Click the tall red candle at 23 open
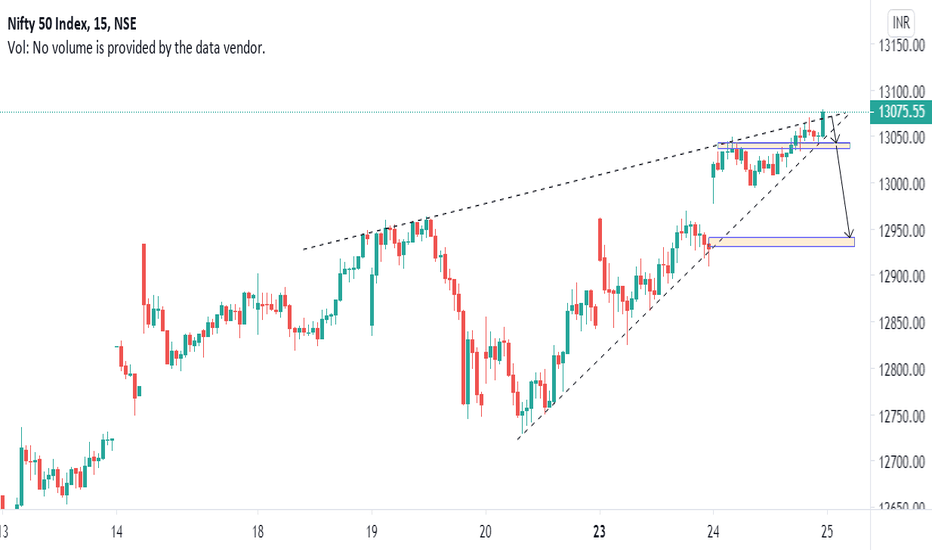Image resolution: width=932 pixels, height=550 pixels. (600, 240)
